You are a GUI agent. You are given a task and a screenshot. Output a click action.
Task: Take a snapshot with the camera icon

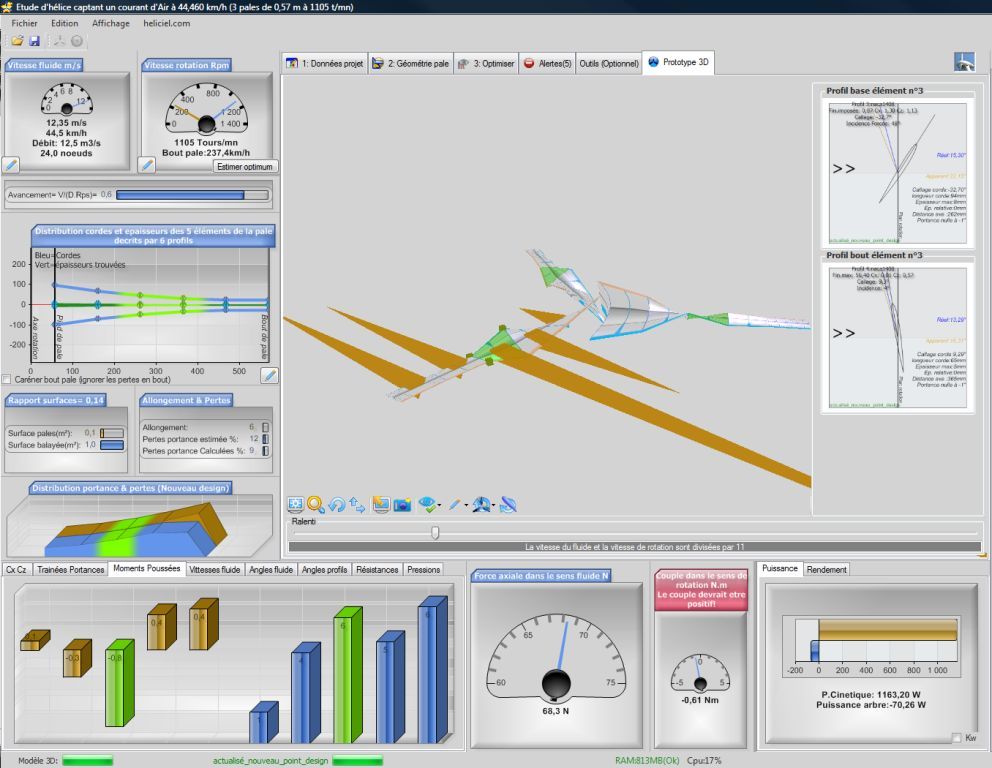click(x=402, y=505)
